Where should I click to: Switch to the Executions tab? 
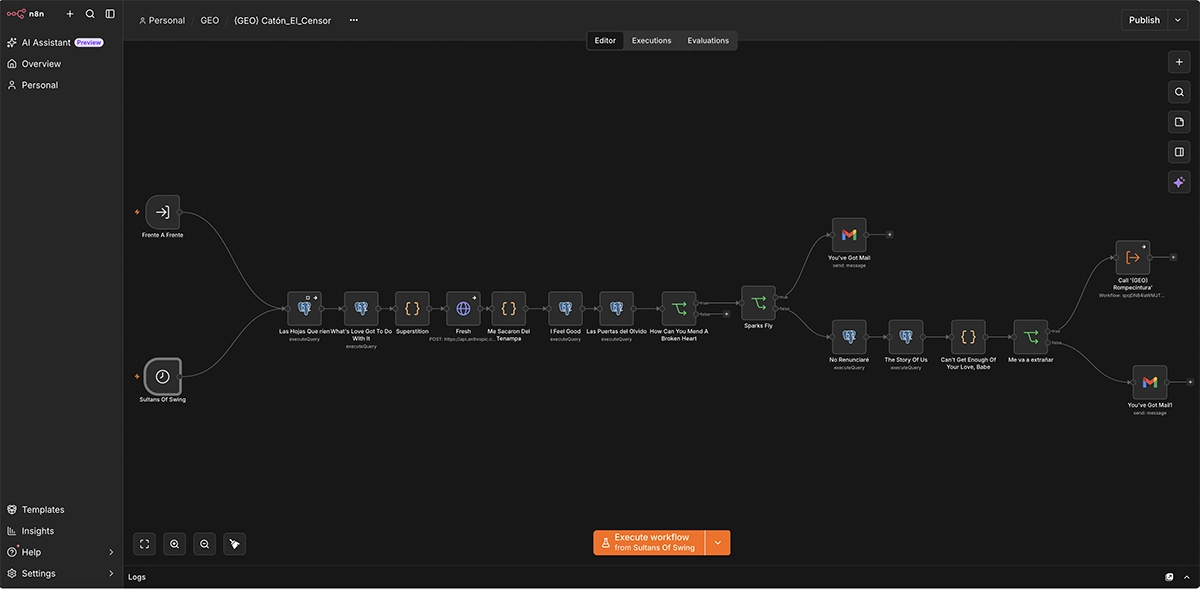click(x=652, y=41)
